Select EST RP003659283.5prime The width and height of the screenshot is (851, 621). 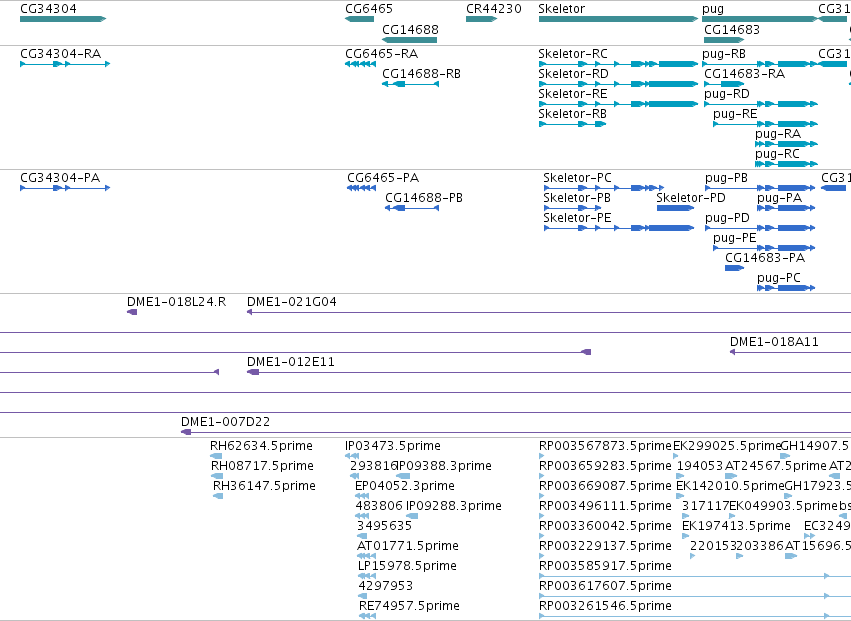[x=605, y=467]
